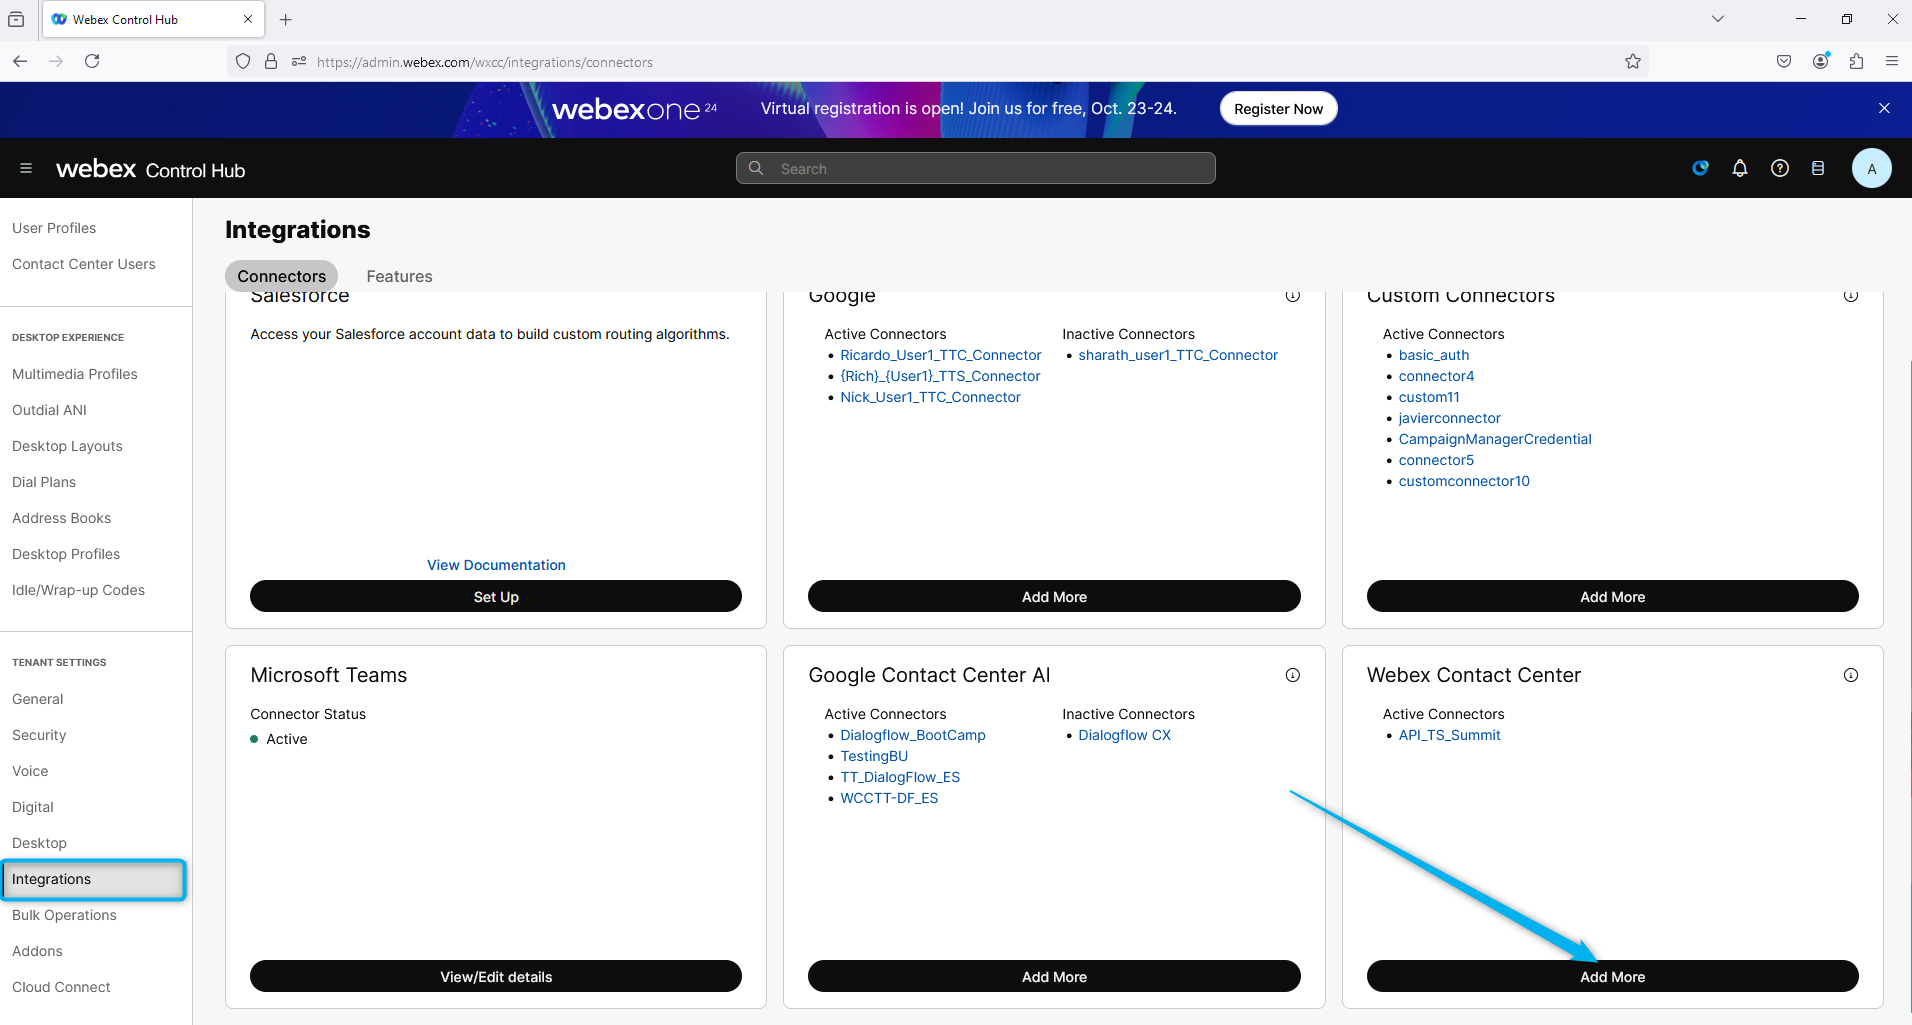Open recent browsing tab view icon

click(16, 19)
